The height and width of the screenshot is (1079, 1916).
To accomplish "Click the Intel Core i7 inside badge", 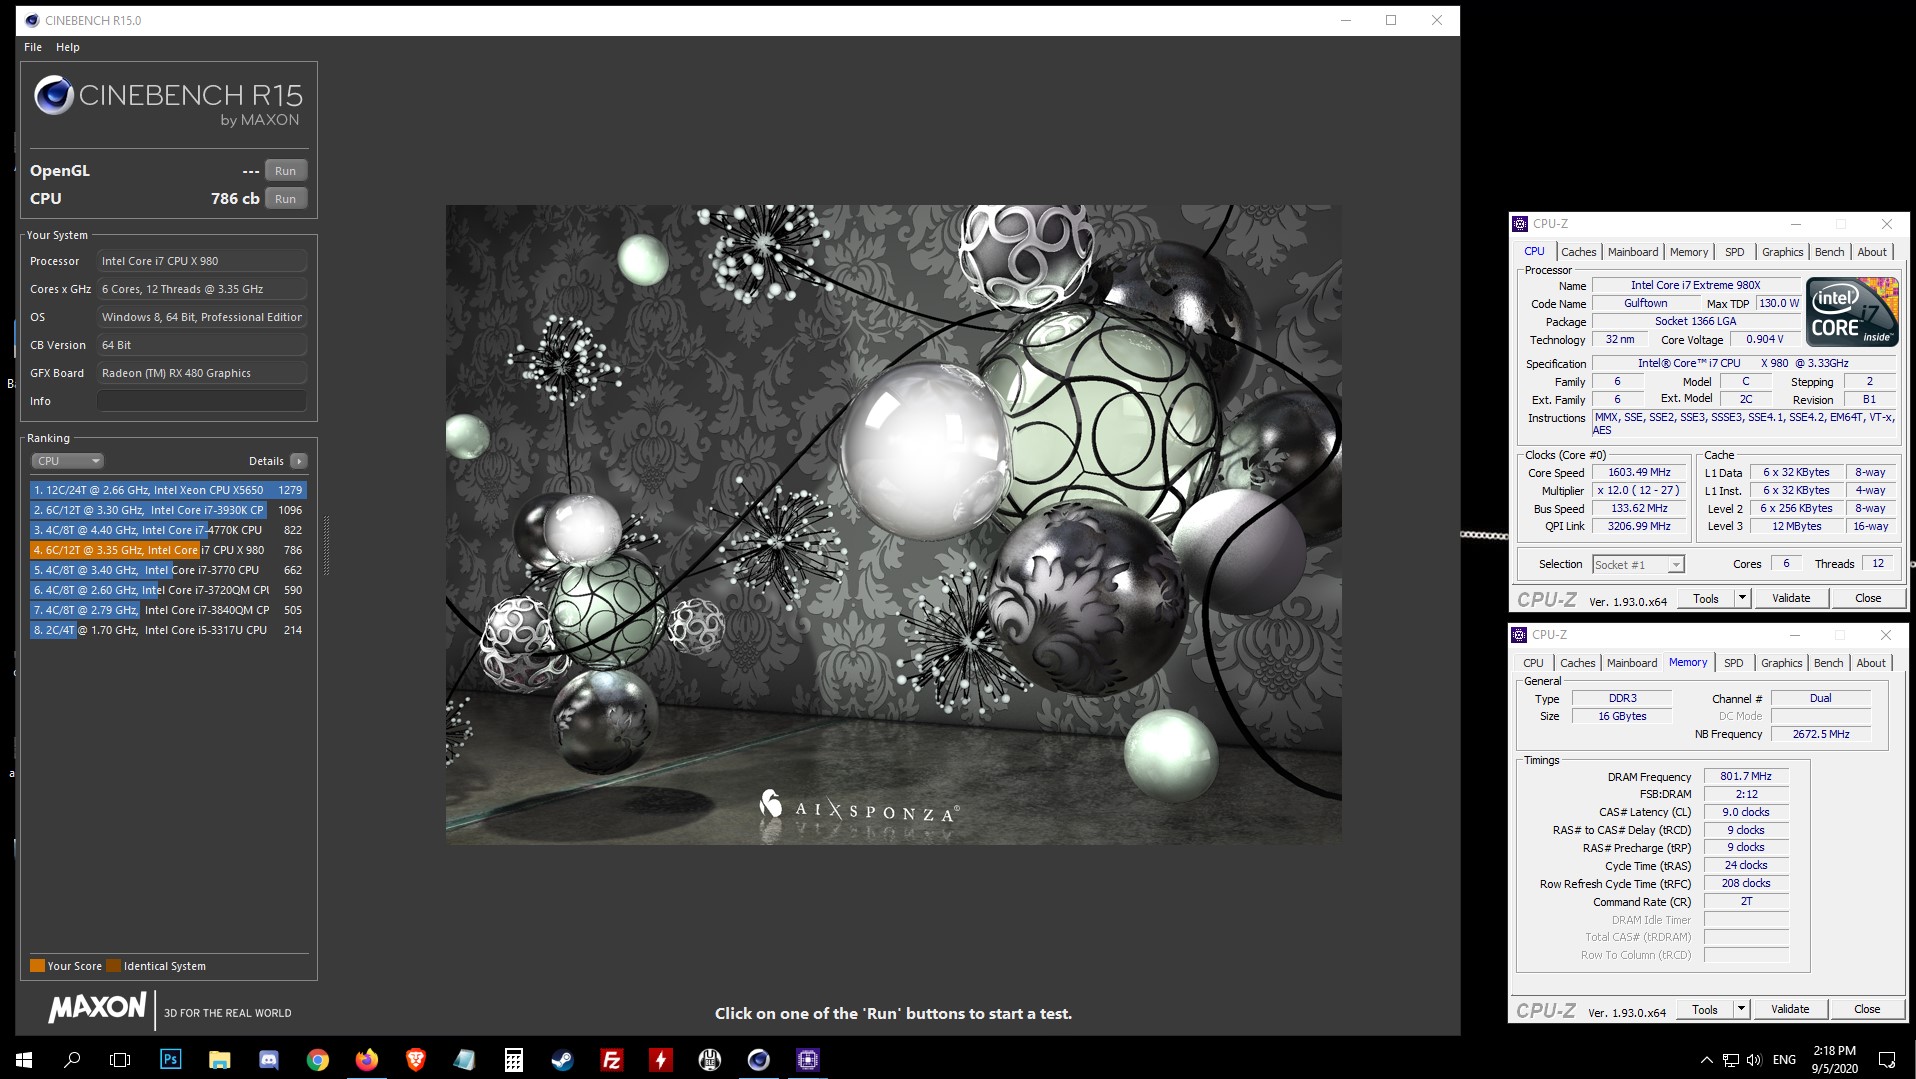I will point(1852,312).
